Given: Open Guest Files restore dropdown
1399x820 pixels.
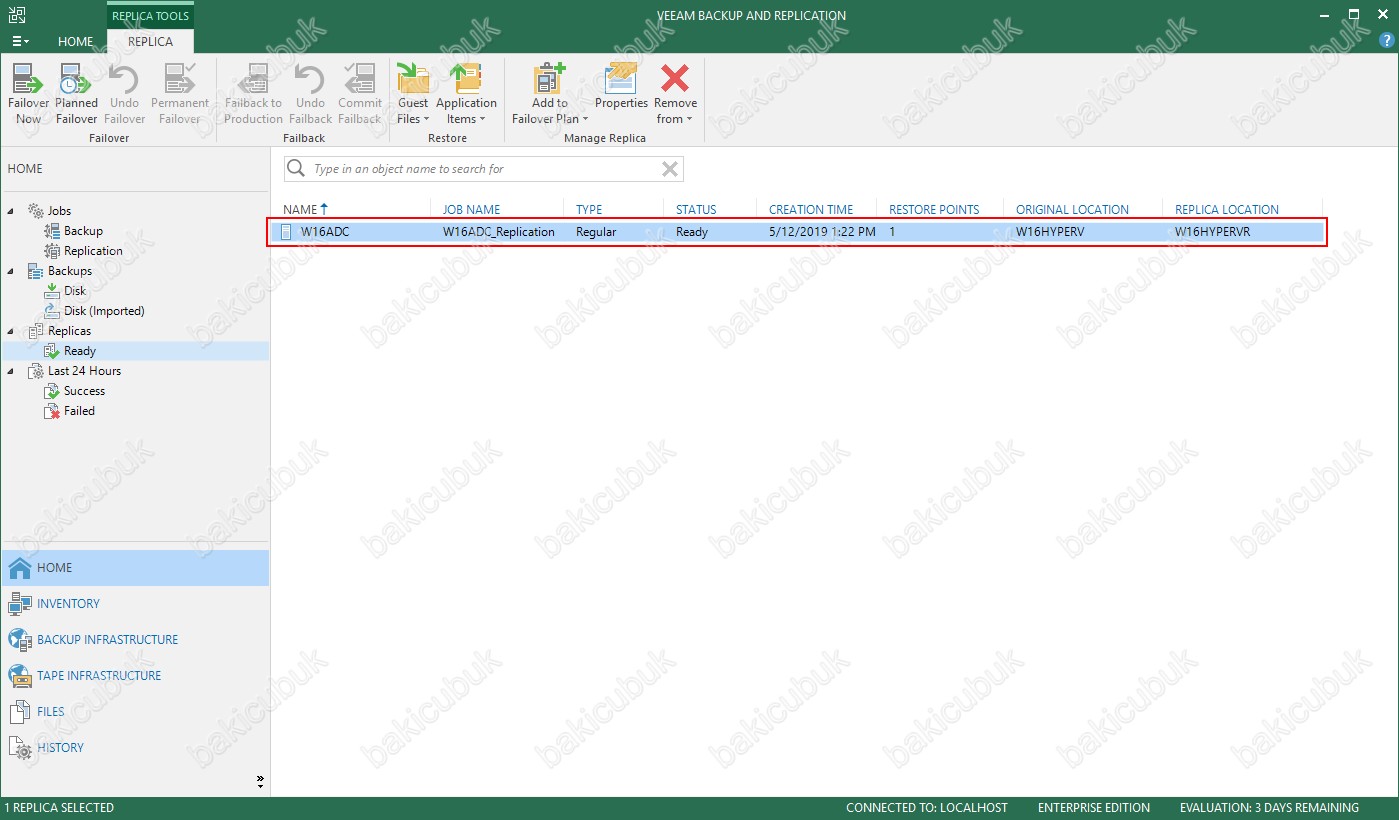Looking at the screenshot, I should pyautogui.click(x=413, y=94).
